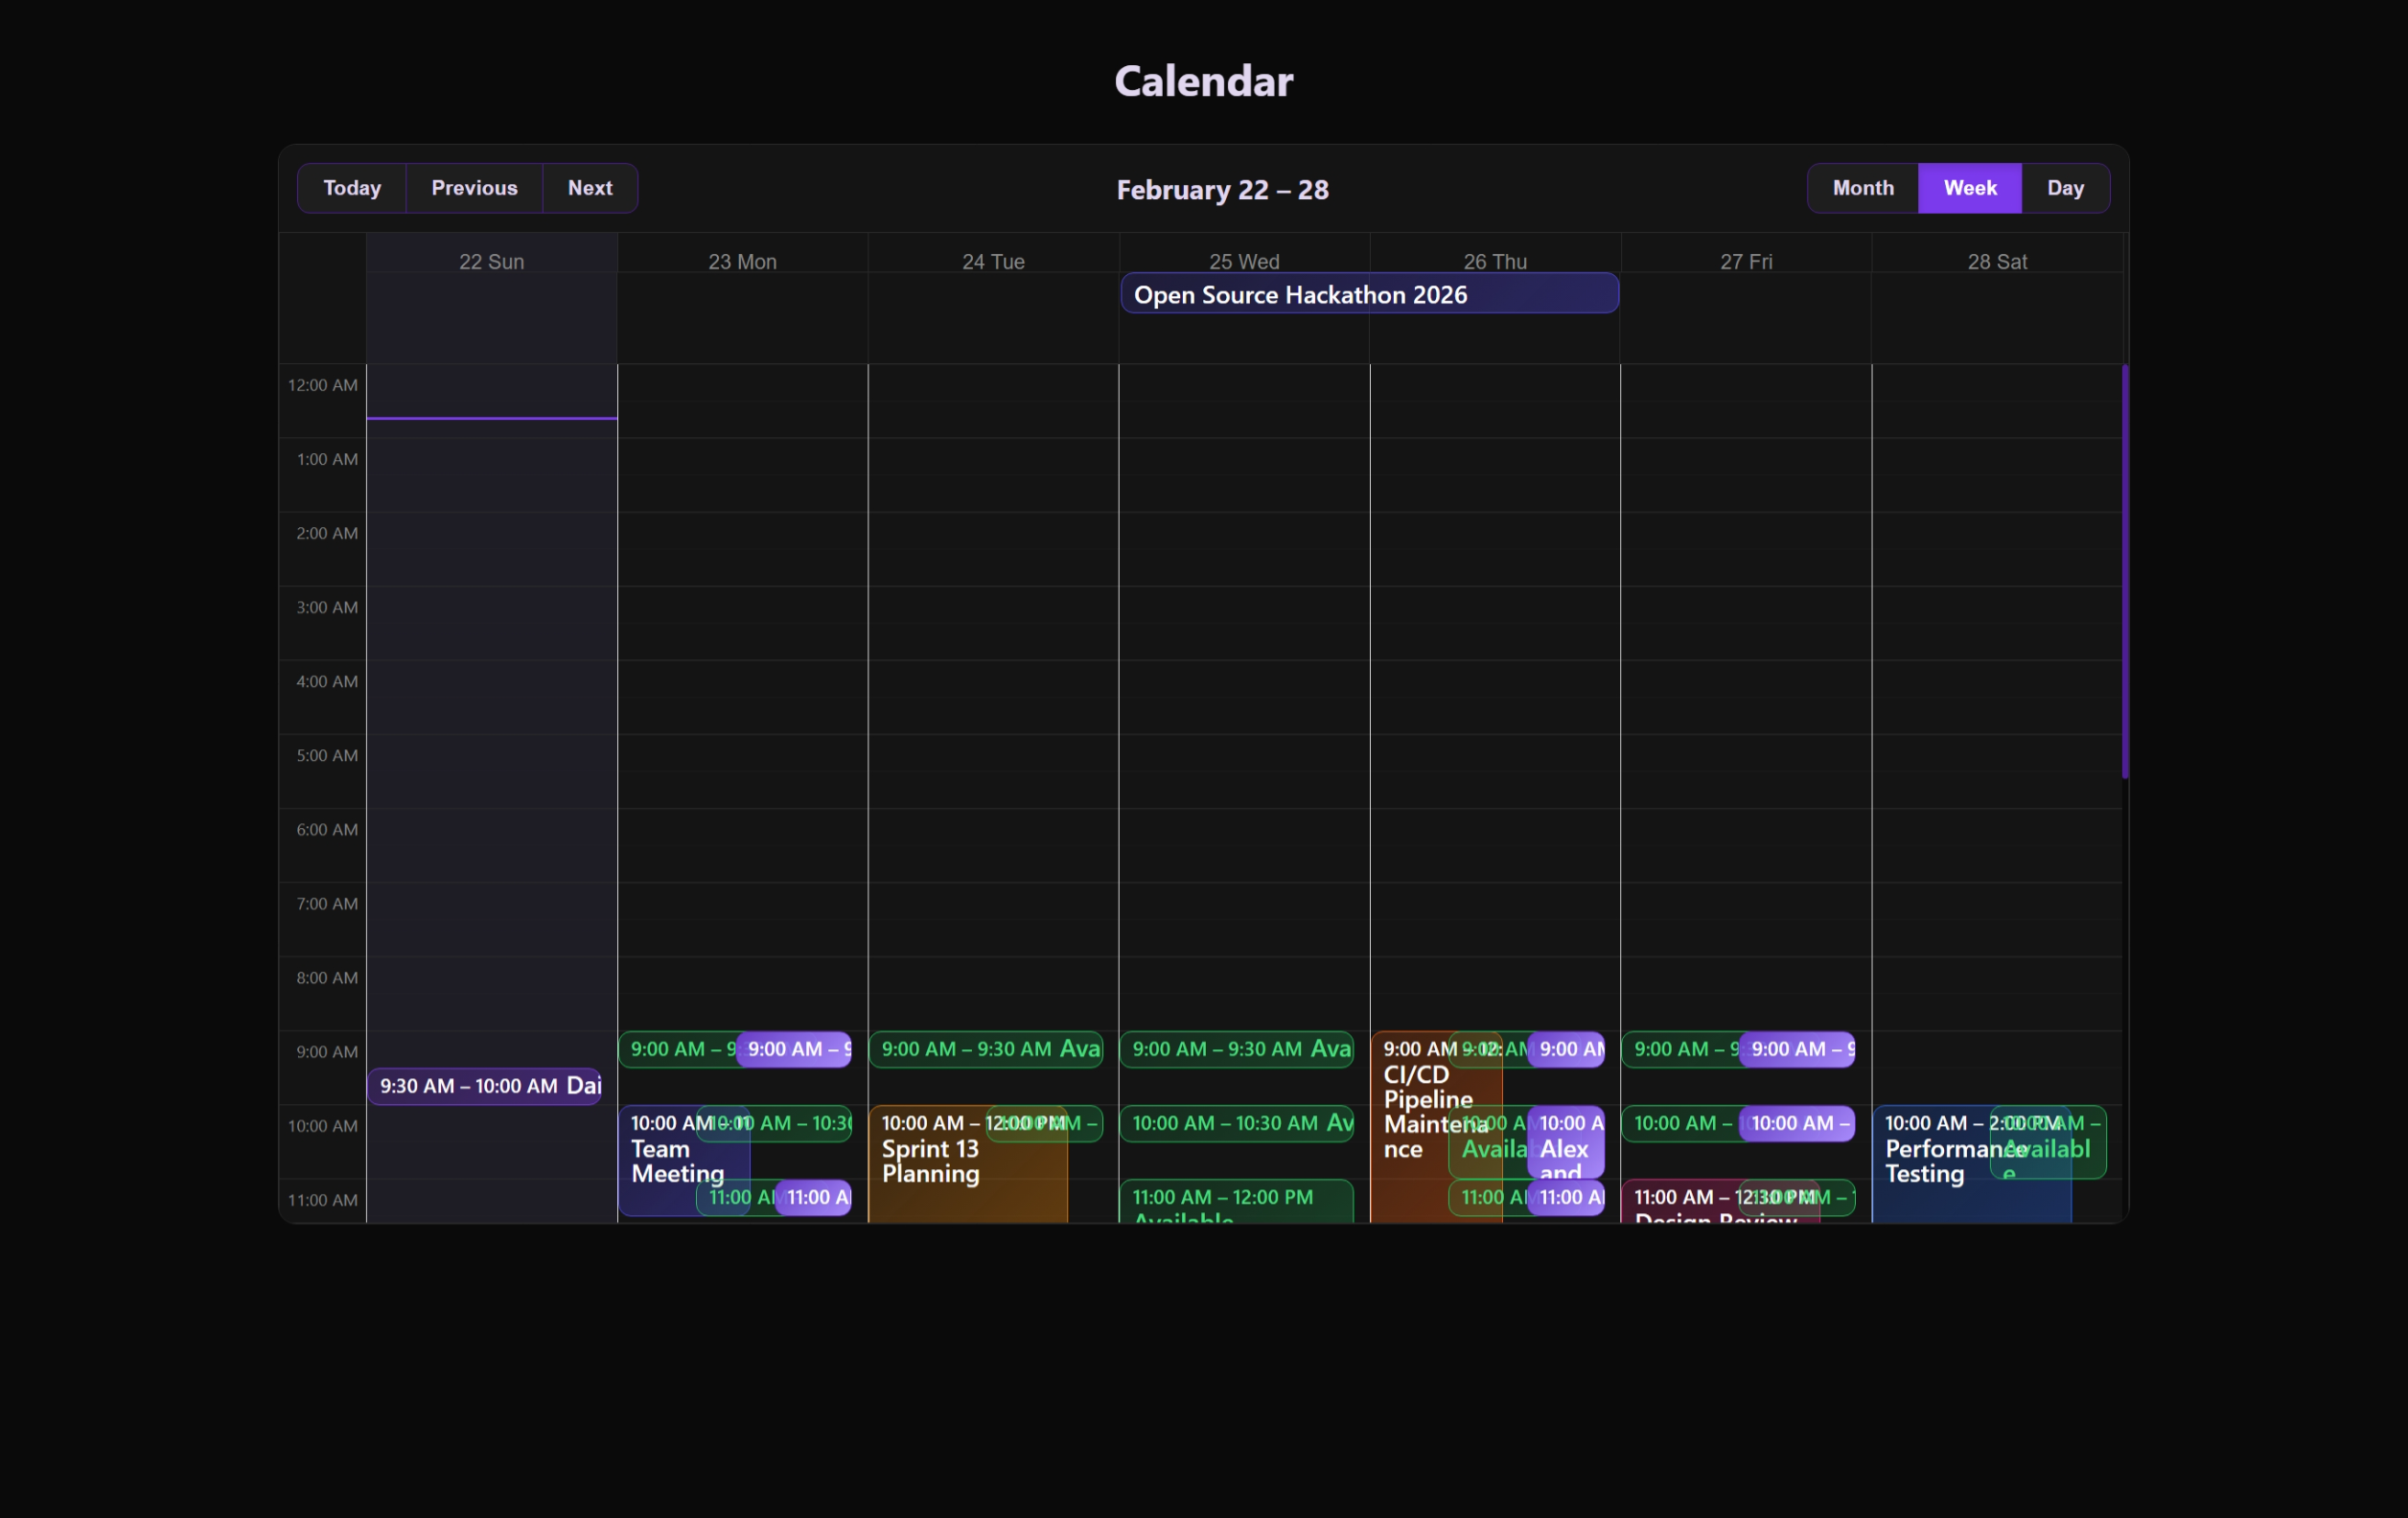
Task: Switch to Day view
Action: (x=2065, y=188)
